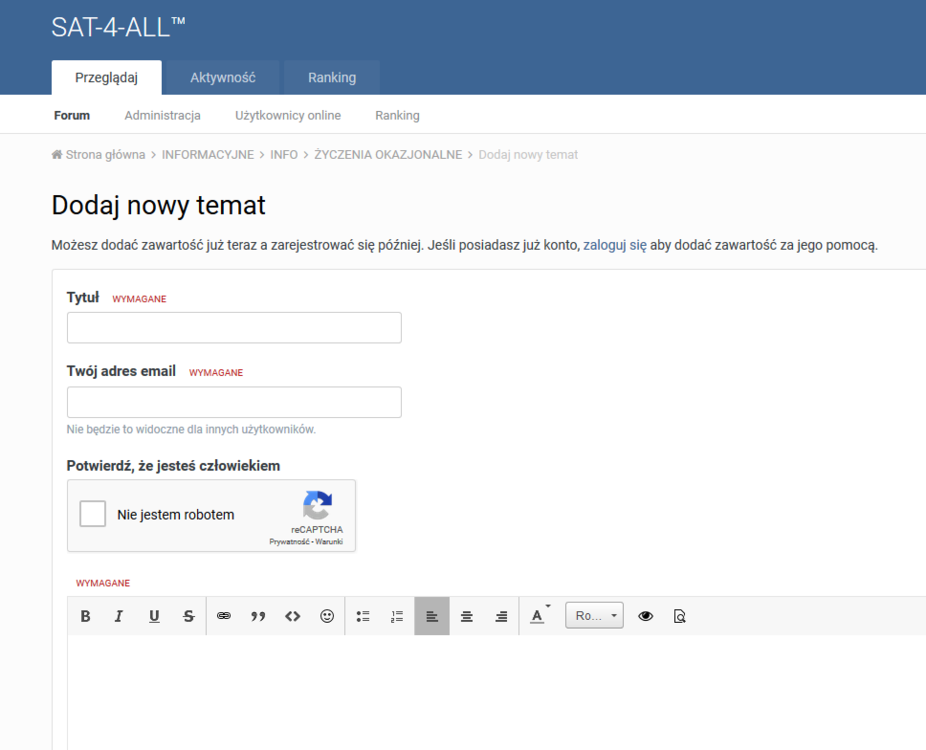Insert a bulleted list
Viewport: 926px width, 750px height.
click(x=363, y=616)
